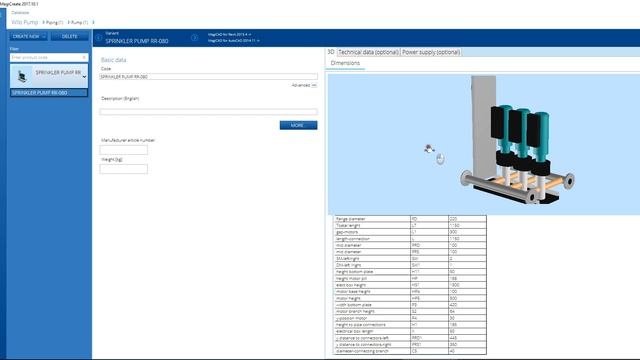
Task: Switch to Technical data (optional) tab
Action: pyautogui.click(x=368, y=52)
